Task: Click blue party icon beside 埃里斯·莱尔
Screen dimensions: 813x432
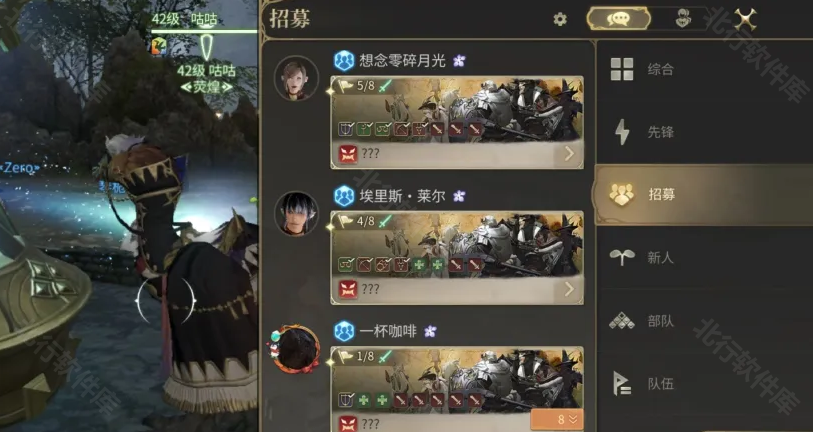Action: 344,196
